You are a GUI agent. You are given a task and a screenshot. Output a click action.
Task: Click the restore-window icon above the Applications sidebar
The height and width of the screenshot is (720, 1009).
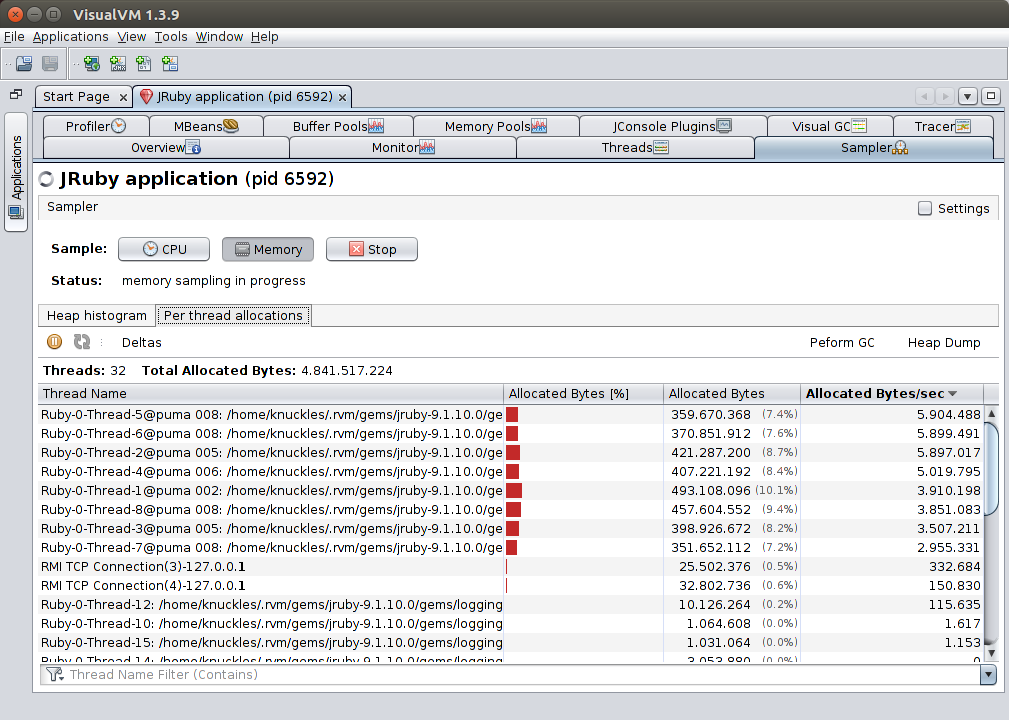(x=16, y=94)
